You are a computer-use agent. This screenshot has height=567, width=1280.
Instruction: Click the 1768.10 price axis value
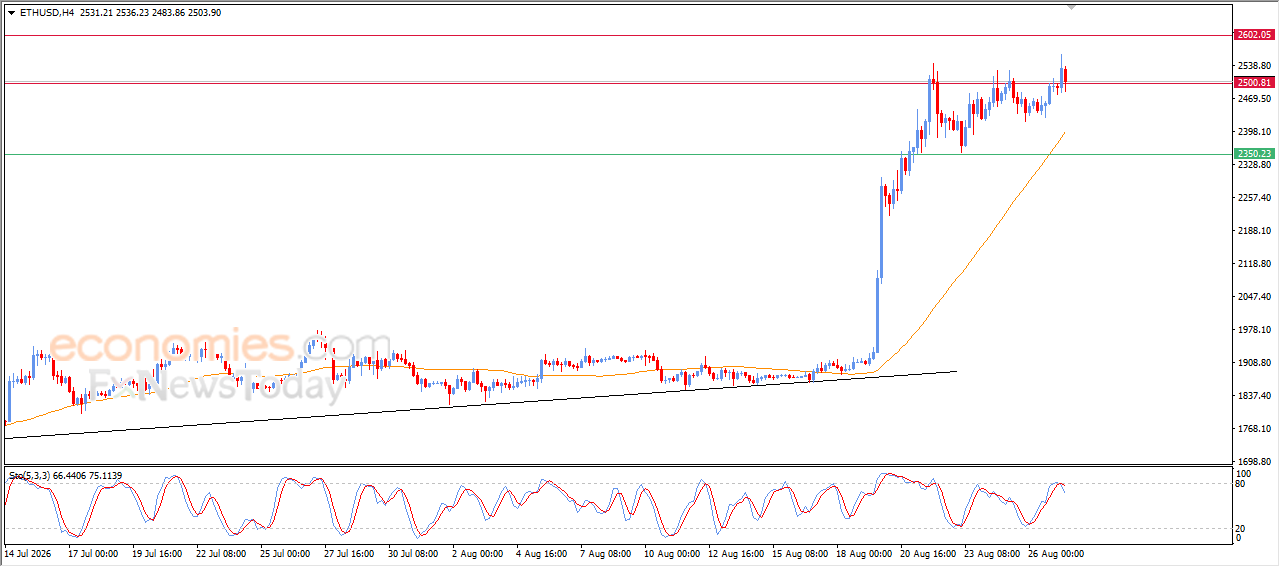click(1253, 428)
